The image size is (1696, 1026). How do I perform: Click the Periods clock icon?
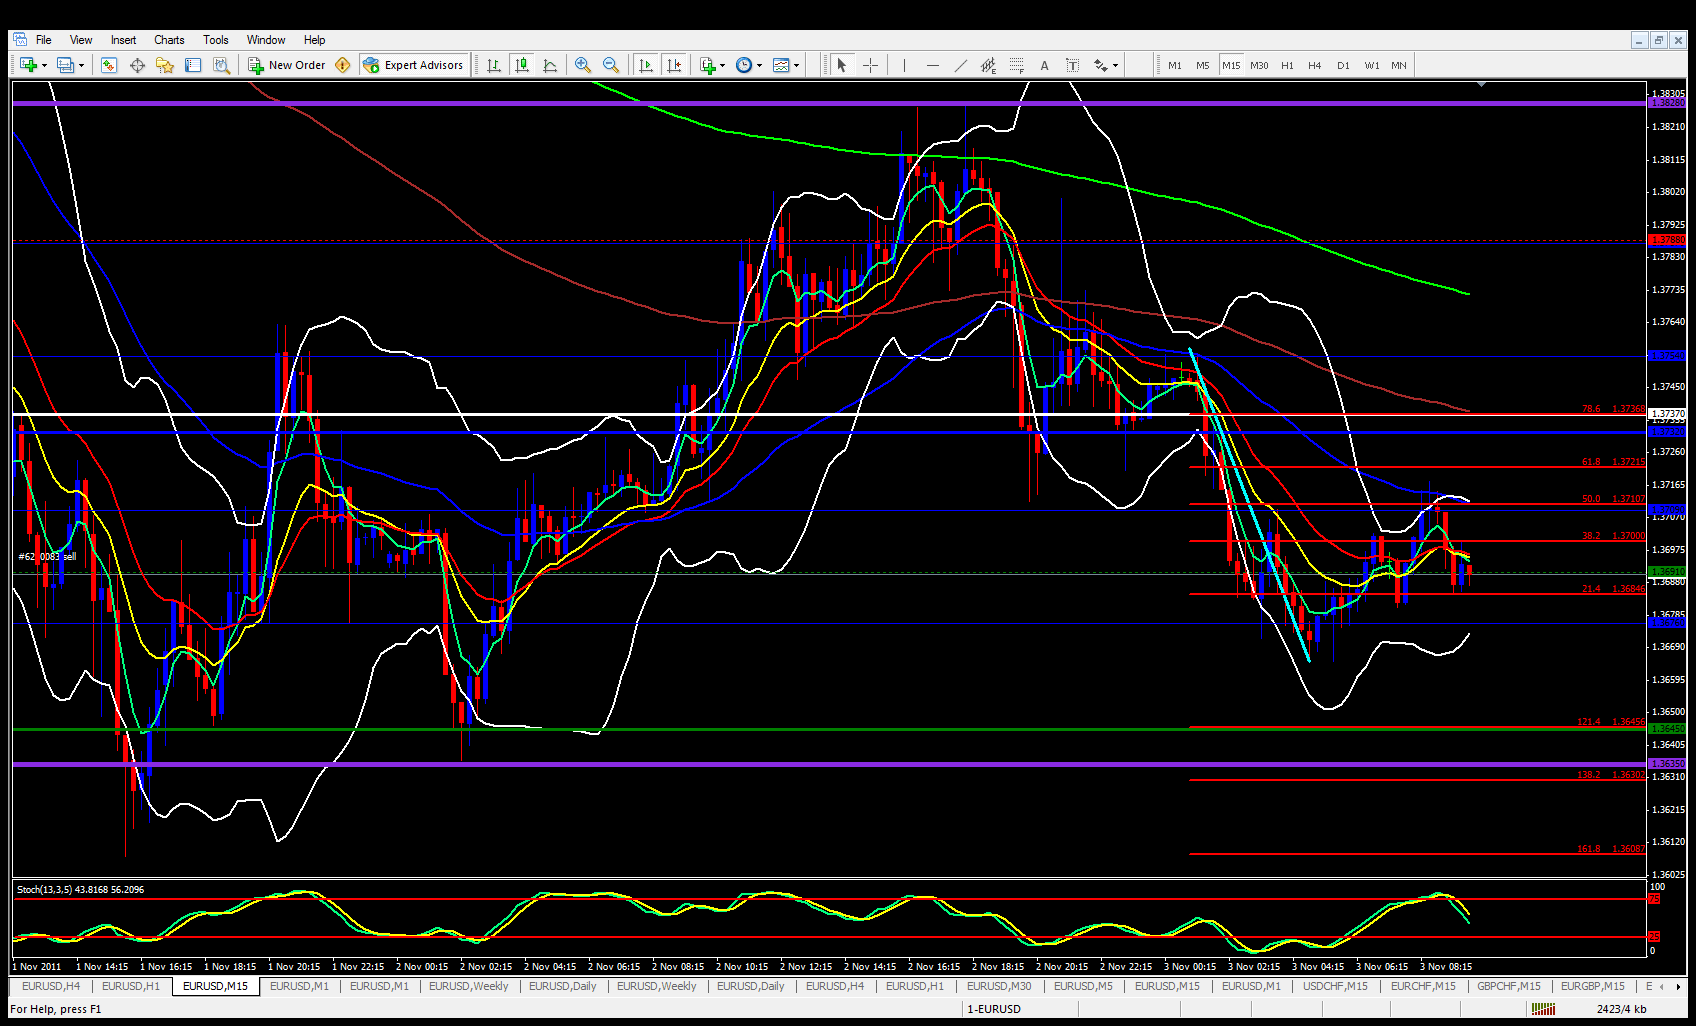coord(744,65)
